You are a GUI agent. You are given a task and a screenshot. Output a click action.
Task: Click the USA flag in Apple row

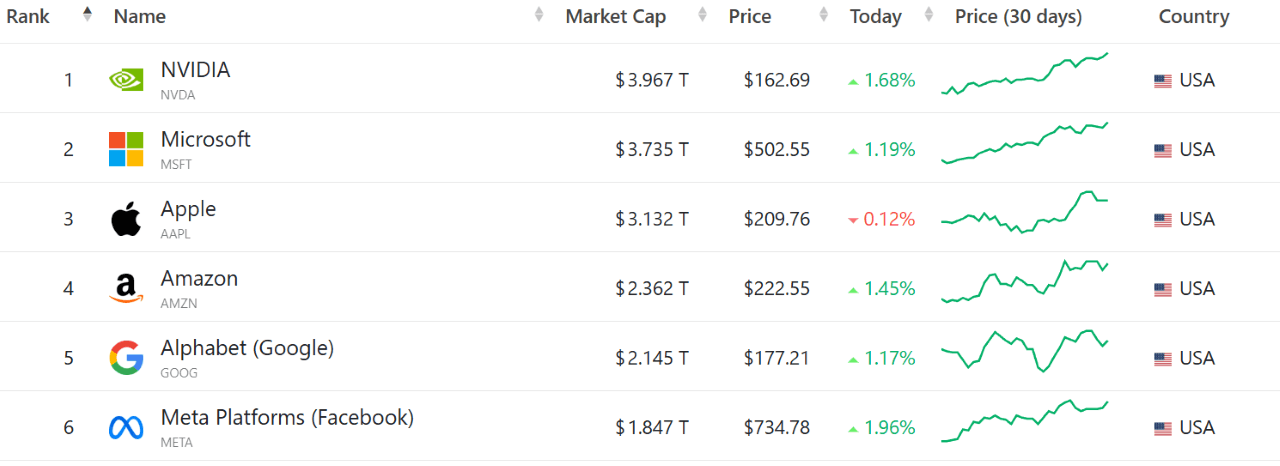tap(1162, 220)
